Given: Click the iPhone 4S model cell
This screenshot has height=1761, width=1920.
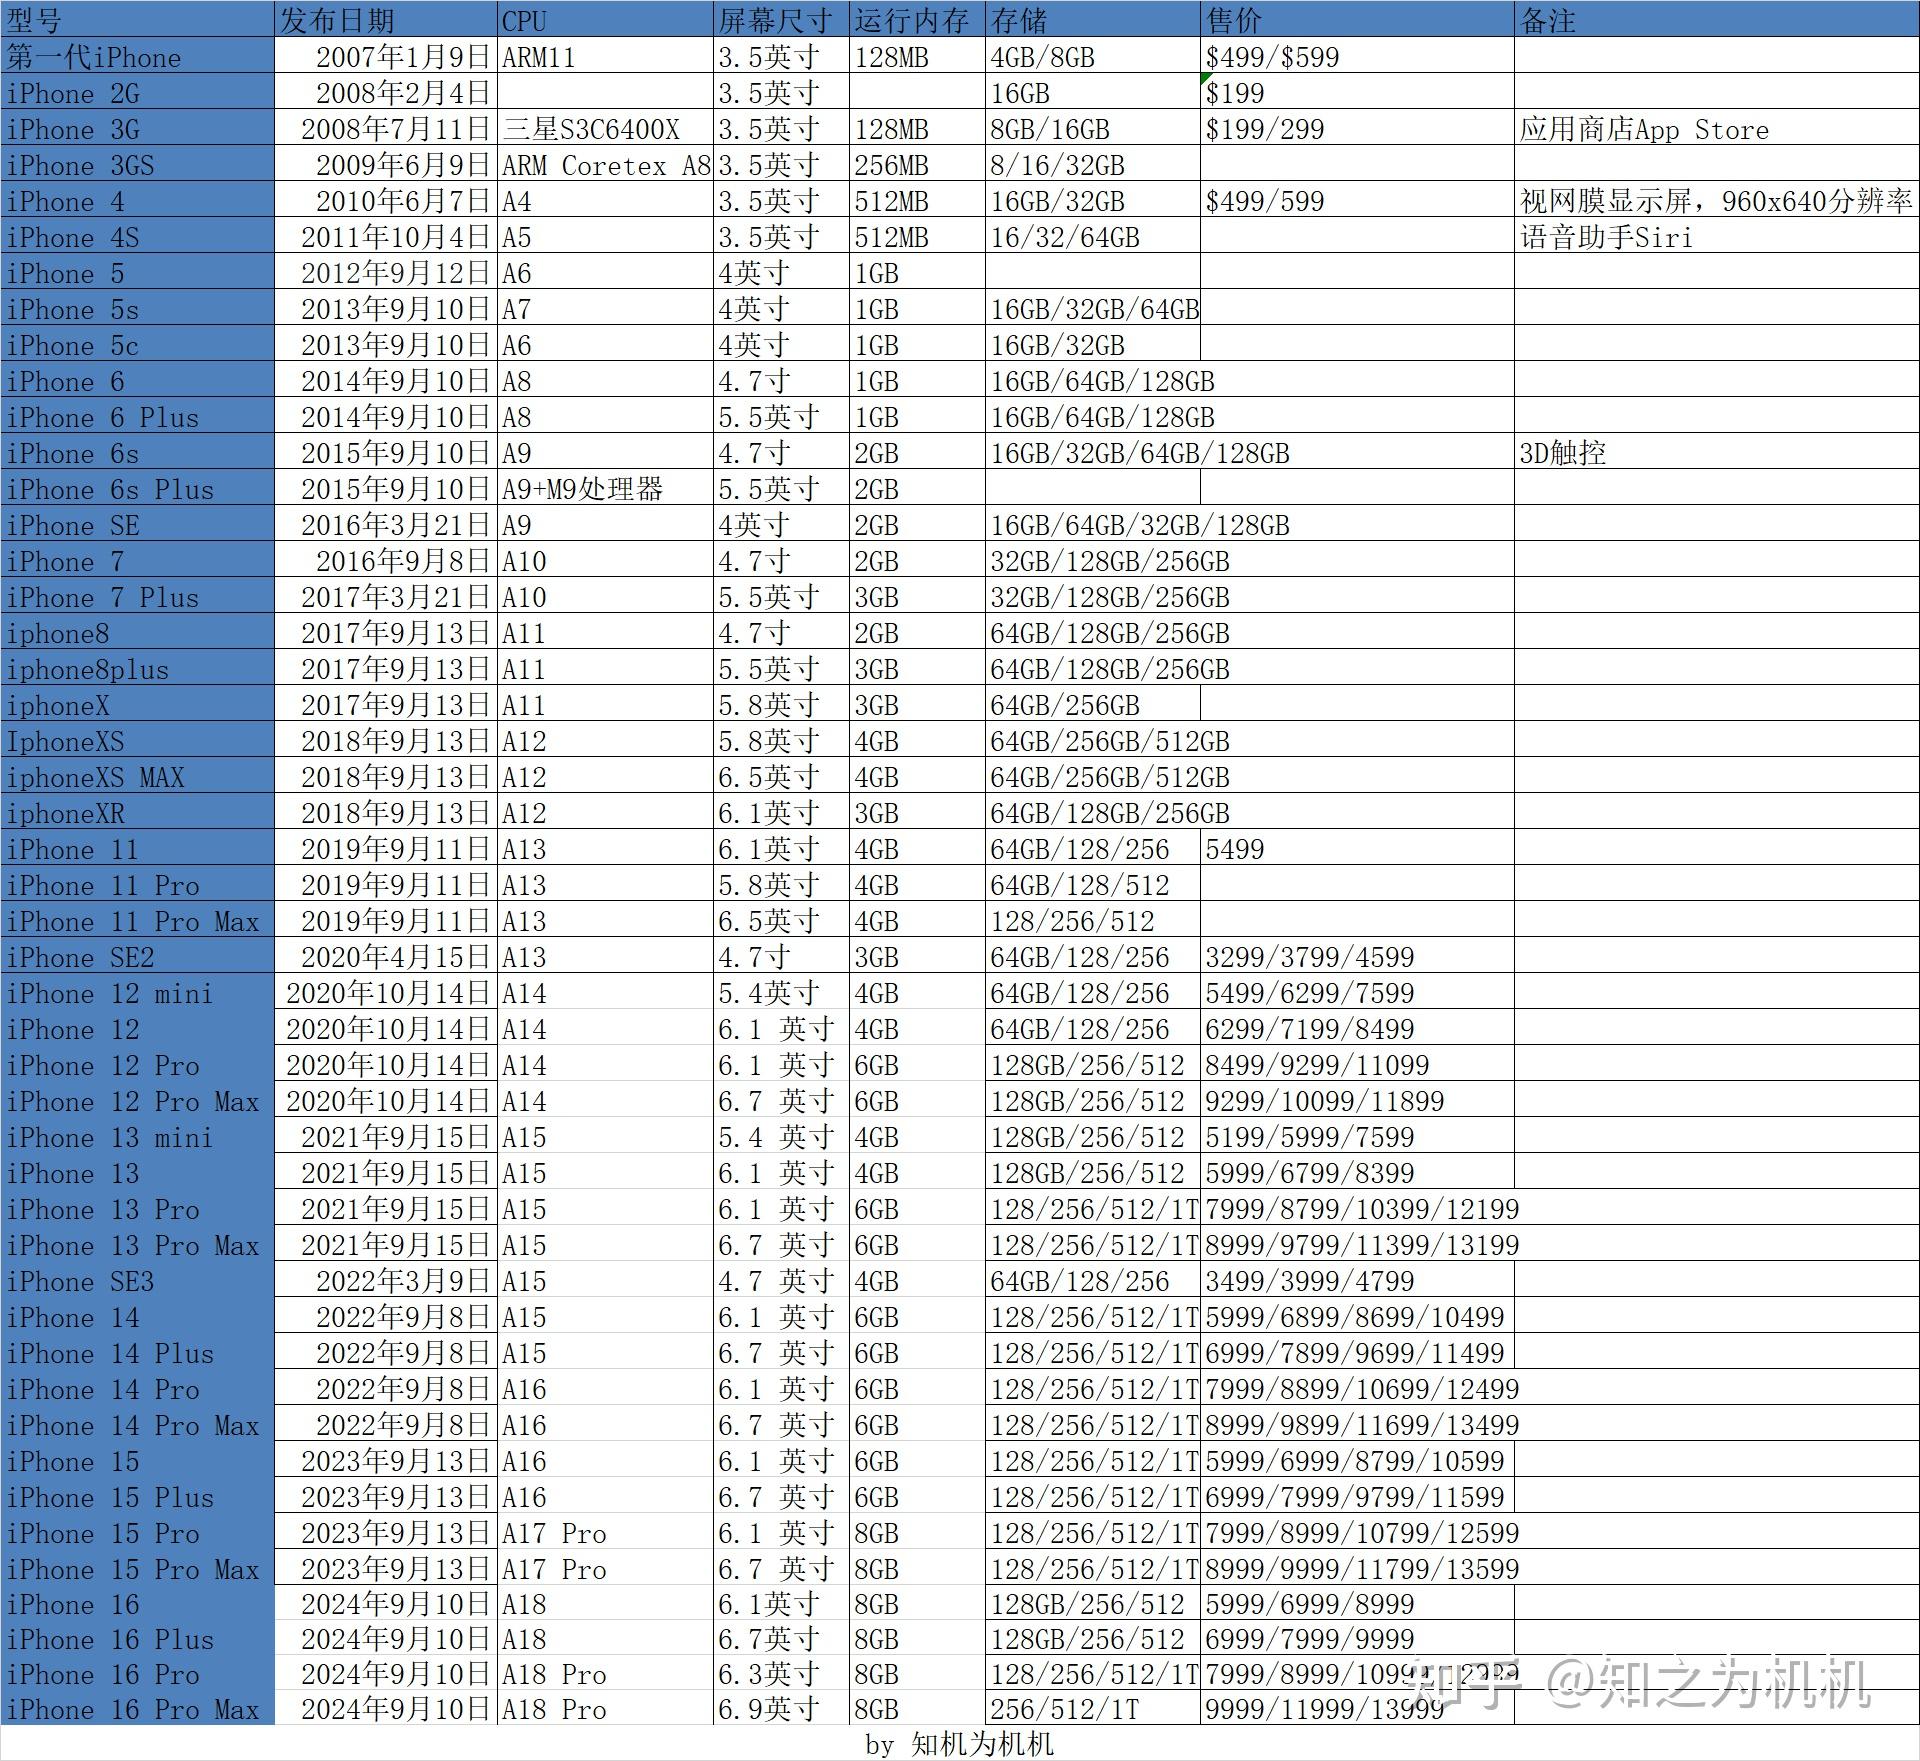Looking at the screenshot, I should coord(138,237).
